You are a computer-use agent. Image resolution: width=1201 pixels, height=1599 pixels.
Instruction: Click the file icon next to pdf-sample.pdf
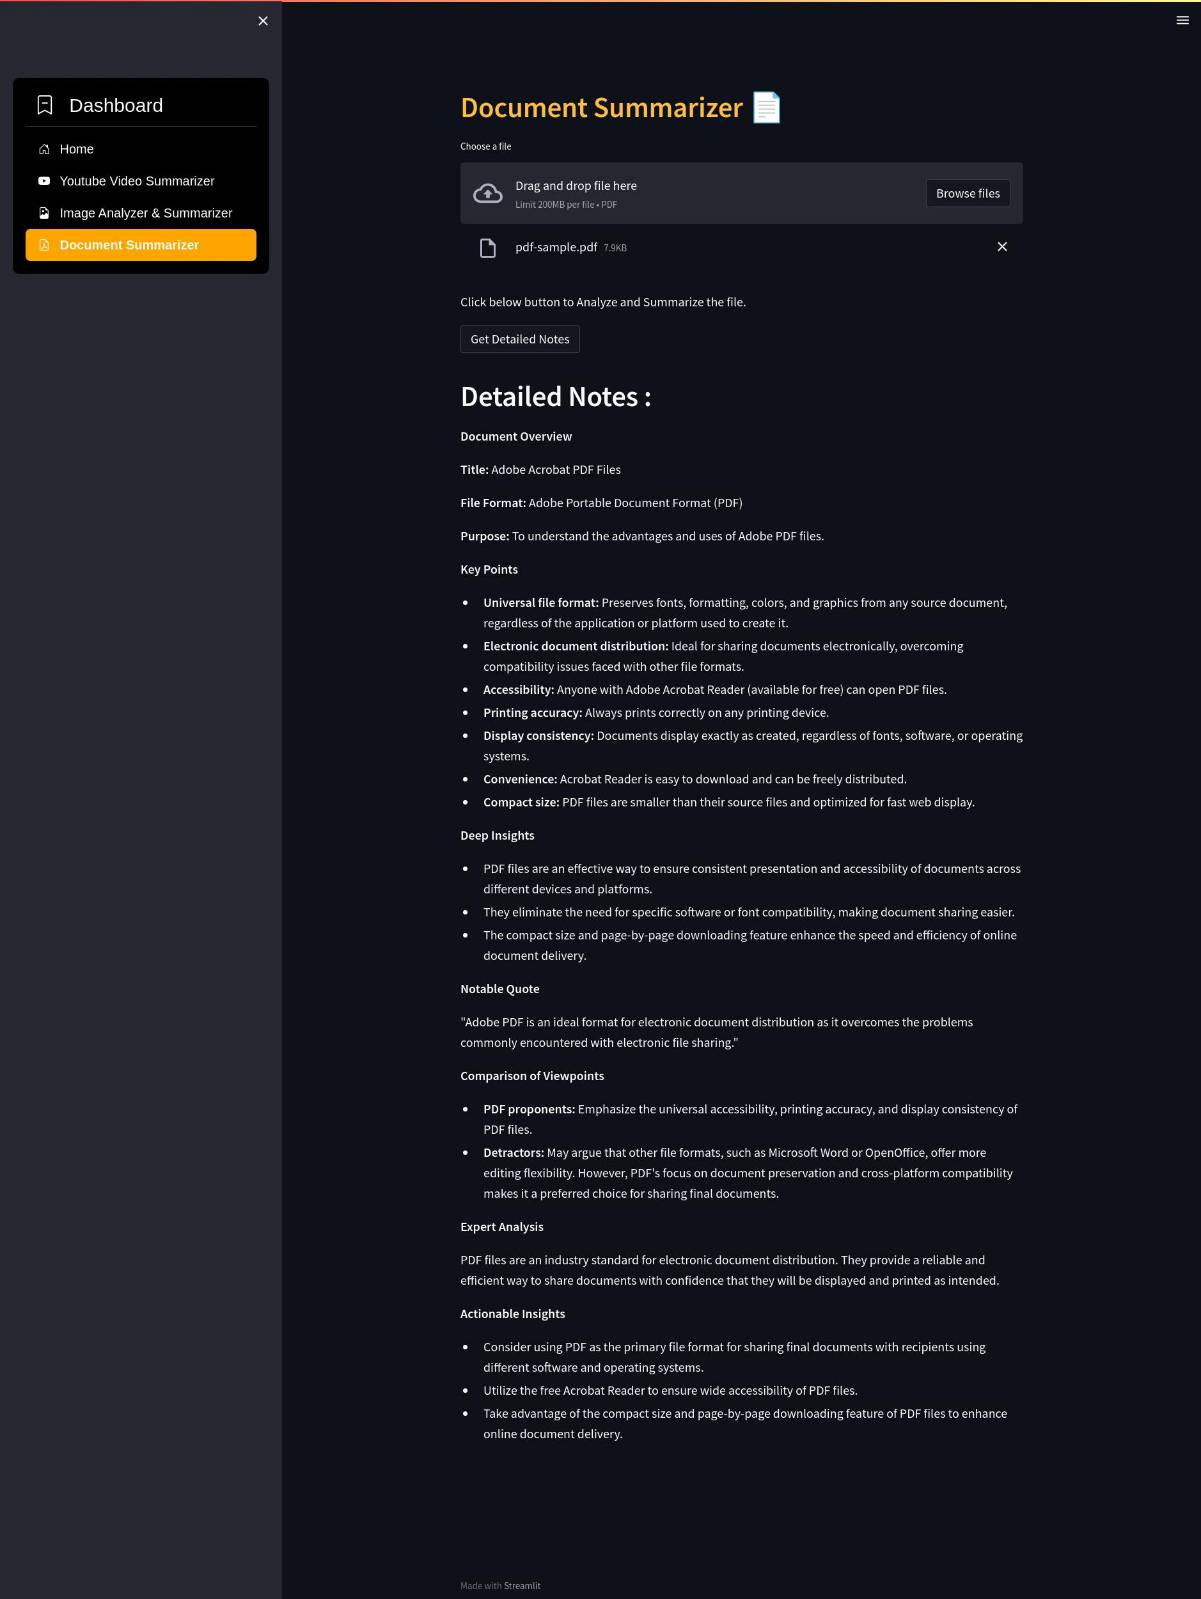point(488,246)
